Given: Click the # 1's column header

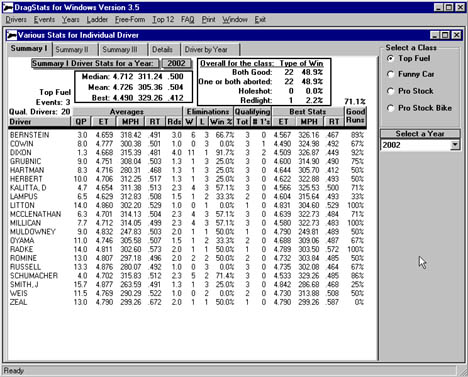Looking at the screenshot, I should click(x=261, y=122).
